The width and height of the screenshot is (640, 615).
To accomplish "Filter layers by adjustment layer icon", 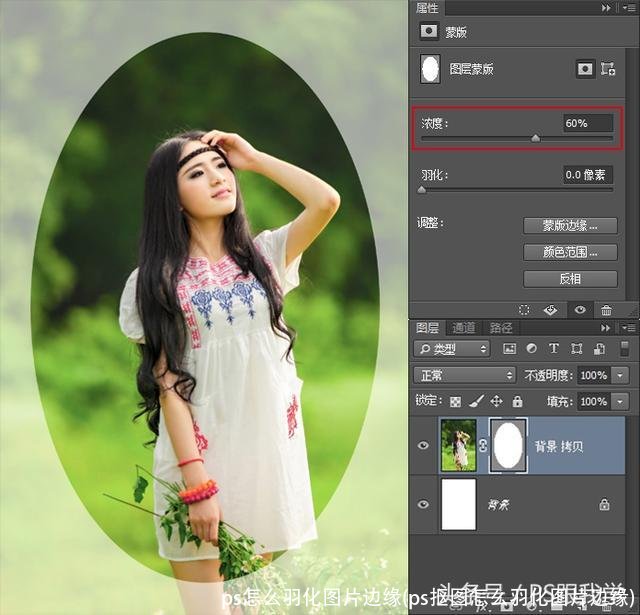I will (x=531, y=349).
